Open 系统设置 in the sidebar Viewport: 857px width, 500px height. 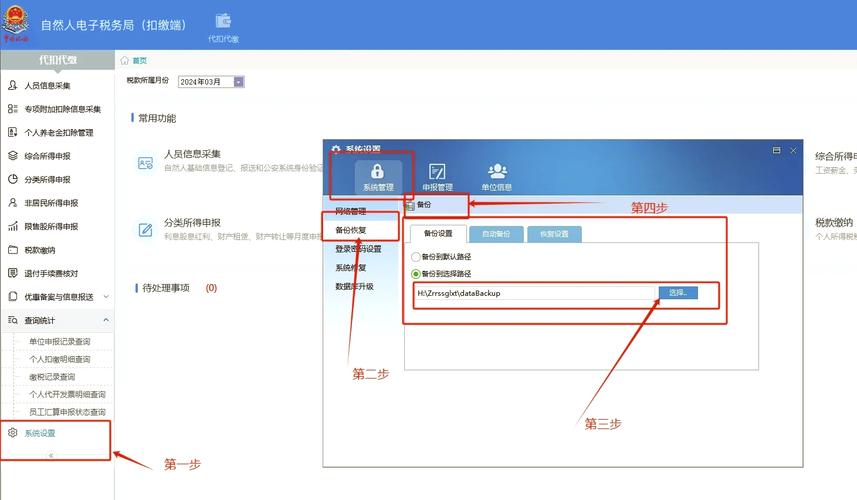pyautogui.click(x=40, y=433)
